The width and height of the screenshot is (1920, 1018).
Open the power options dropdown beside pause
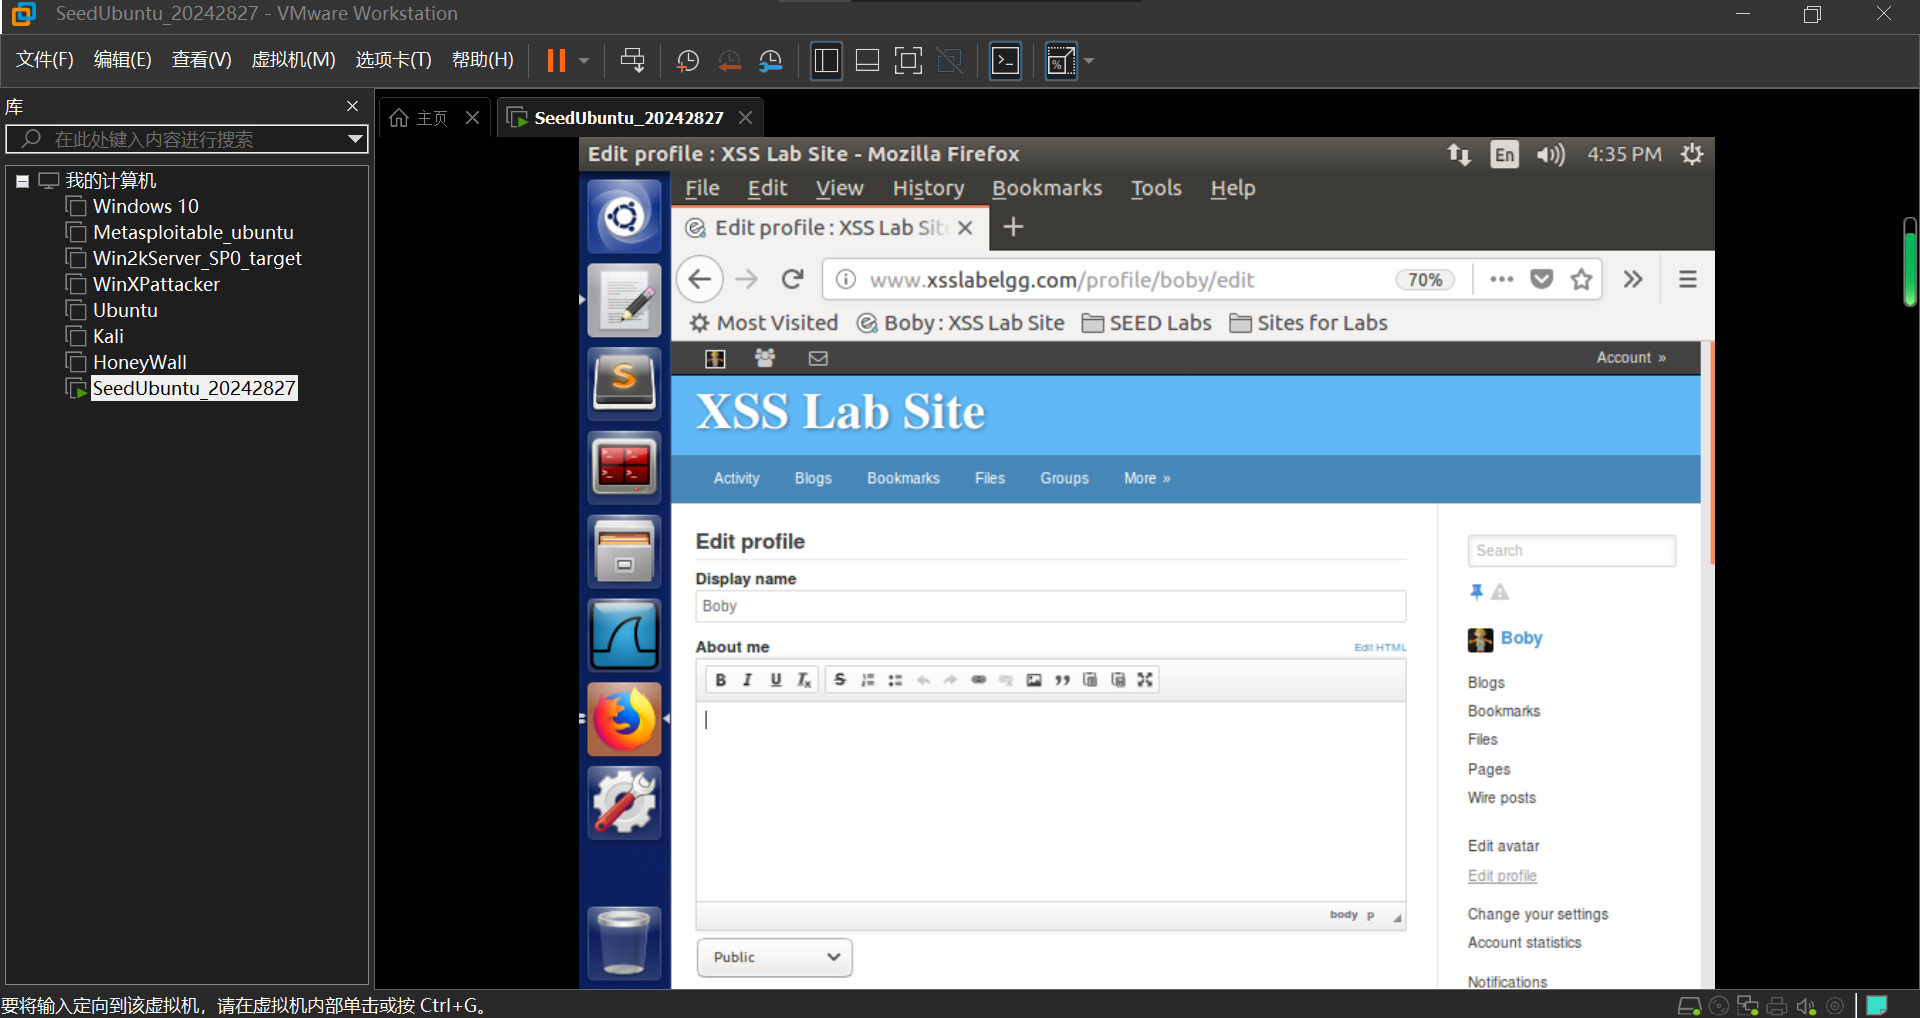[584, 61]
